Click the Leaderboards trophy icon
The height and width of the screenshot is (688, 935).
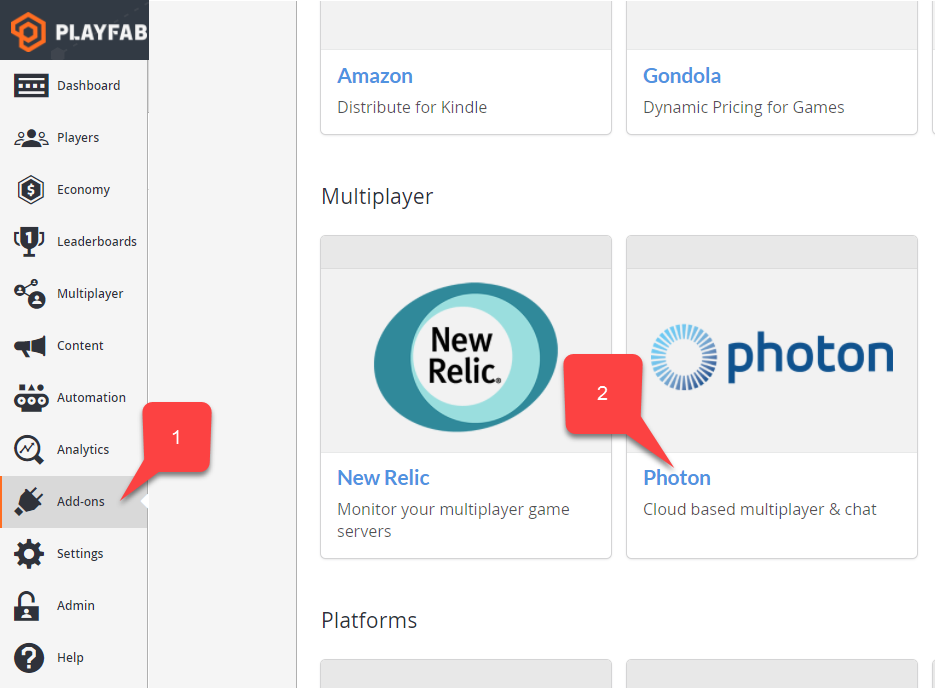tap(29, 241)
